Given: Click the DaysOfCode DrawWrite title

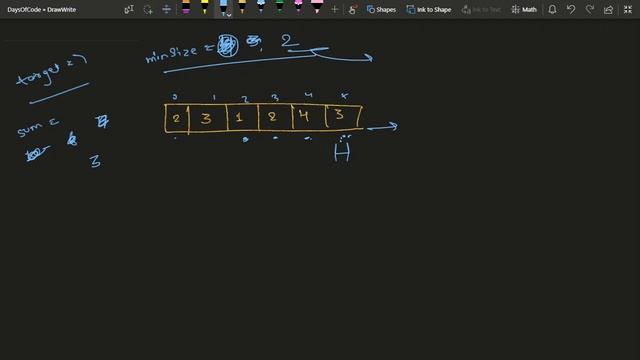Looking at the screenshot, I should pos(42,9).
